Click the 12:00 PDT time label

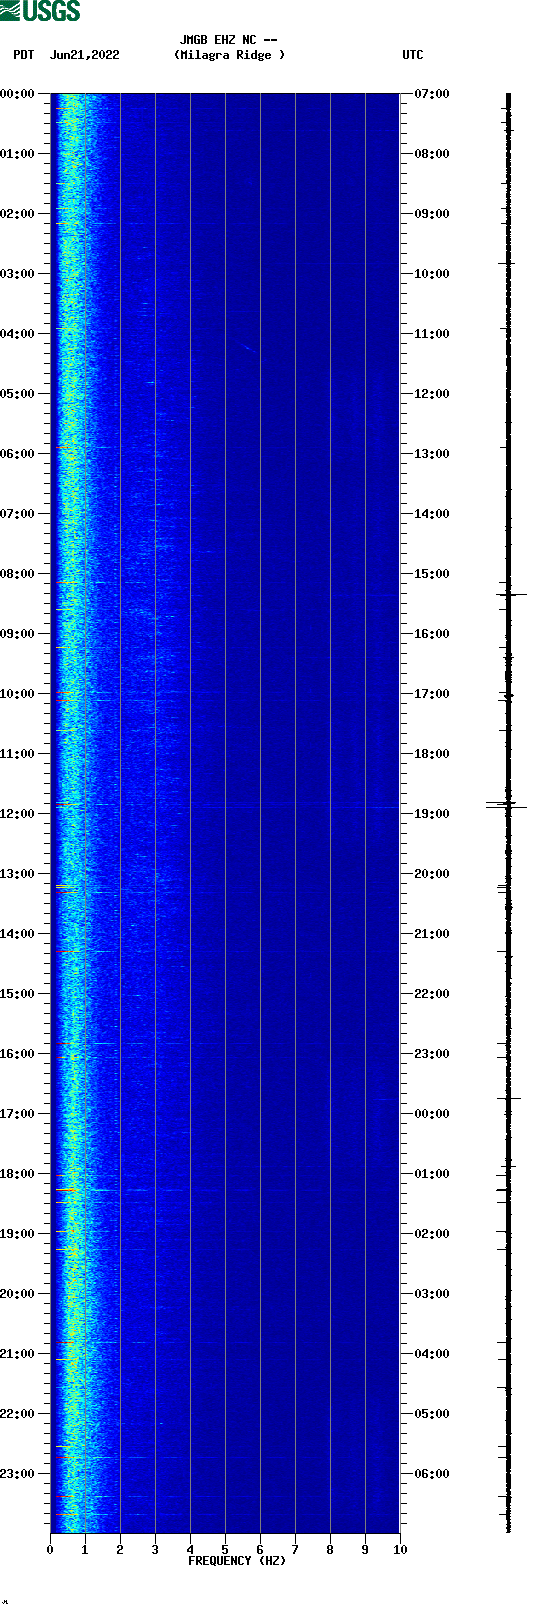[17, 814]
